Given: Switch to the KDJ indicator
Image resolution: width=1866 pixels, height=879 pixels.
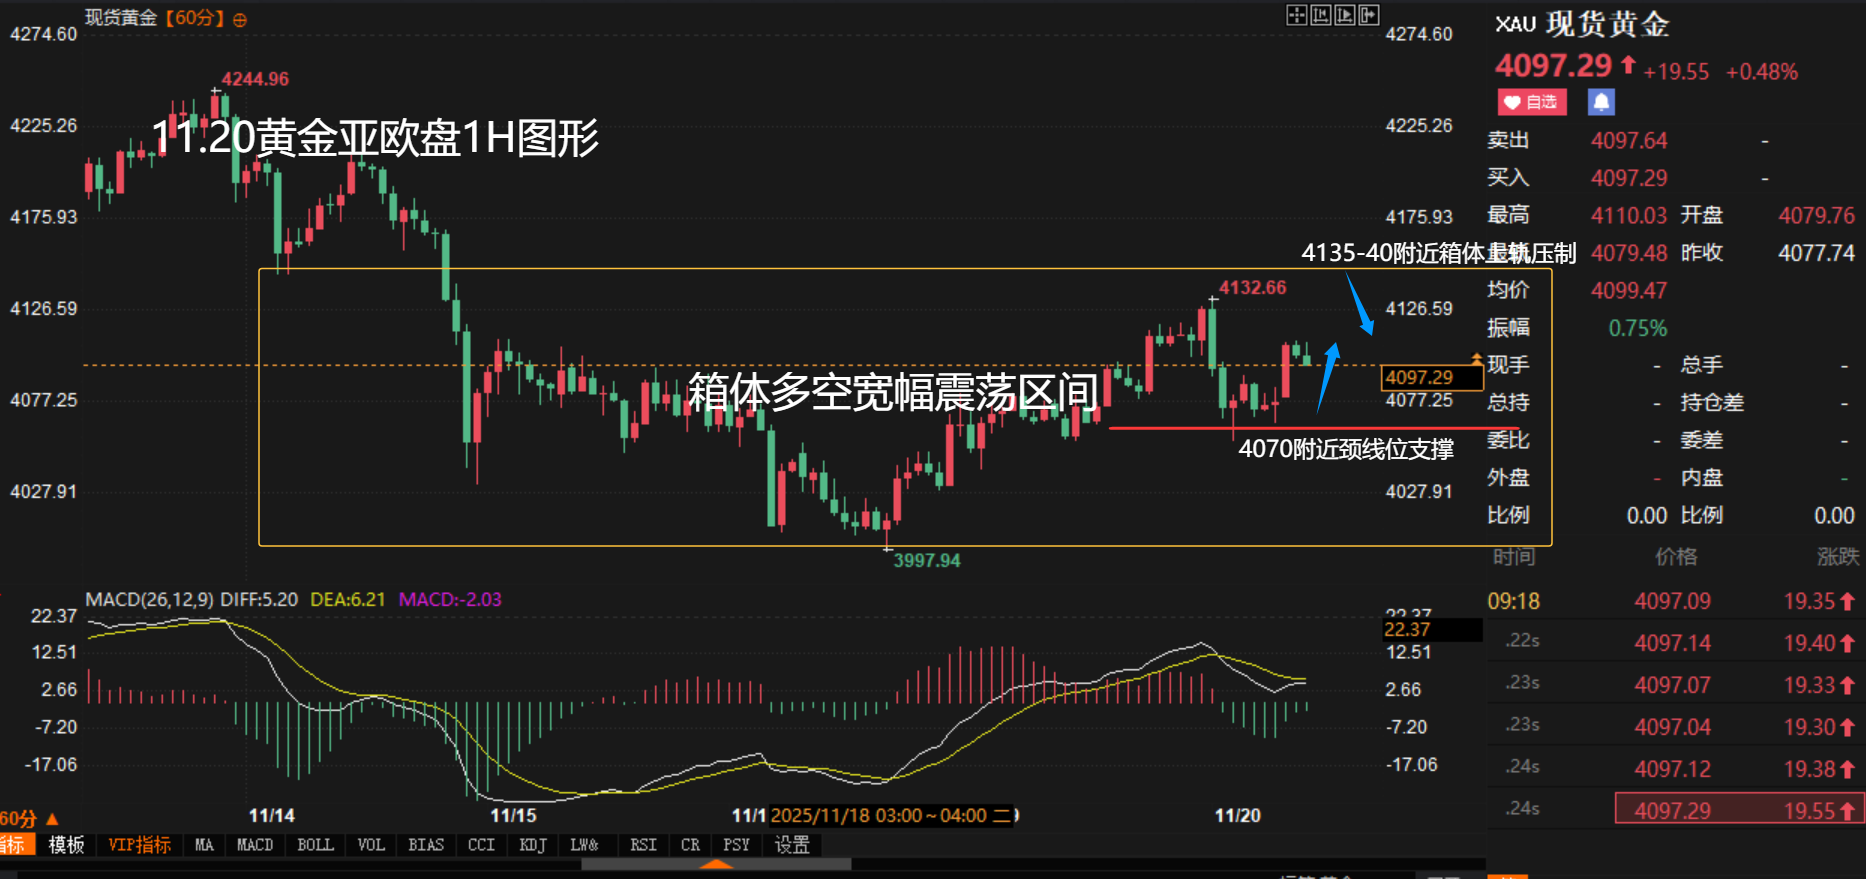Looking at the screenshot, I should coord(533,845).
